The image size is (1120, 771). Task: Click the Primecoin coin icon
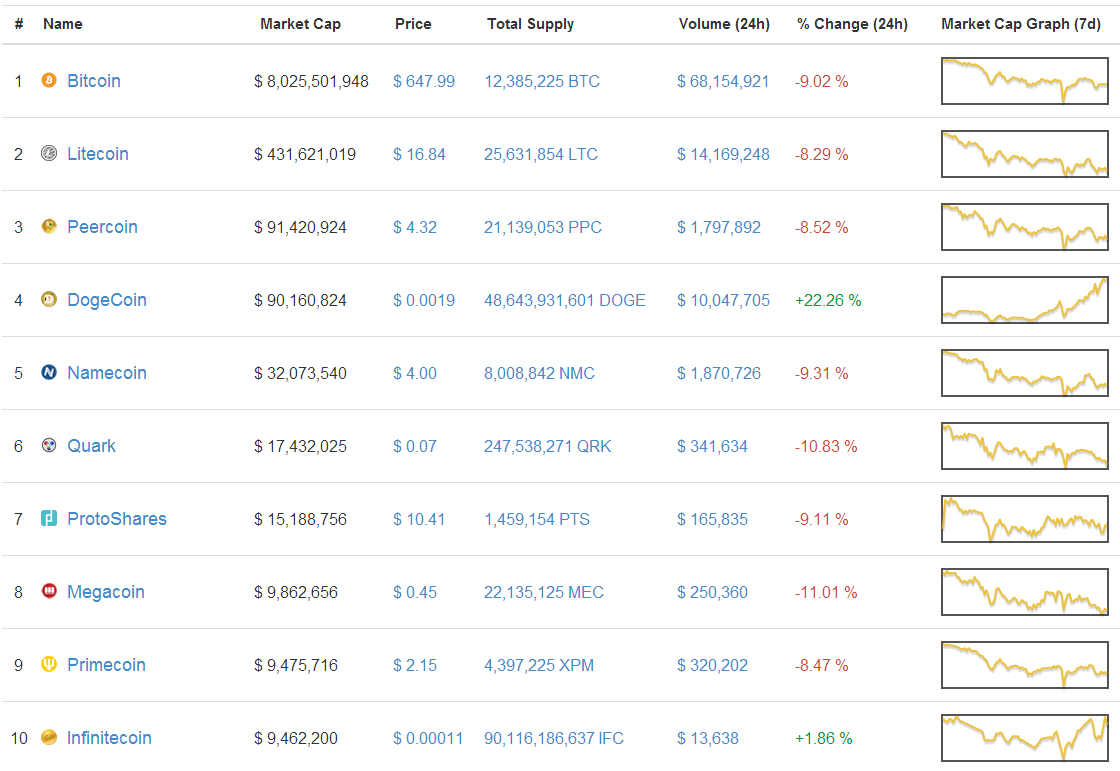[49, 665]
